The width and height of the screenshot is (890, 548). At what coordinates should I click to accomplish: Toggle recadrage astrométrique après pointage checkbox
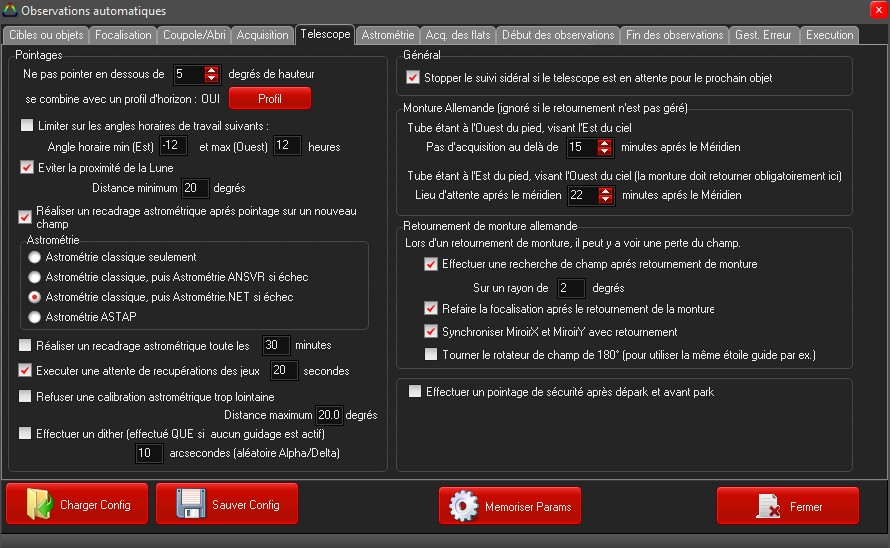pos(25,217)
